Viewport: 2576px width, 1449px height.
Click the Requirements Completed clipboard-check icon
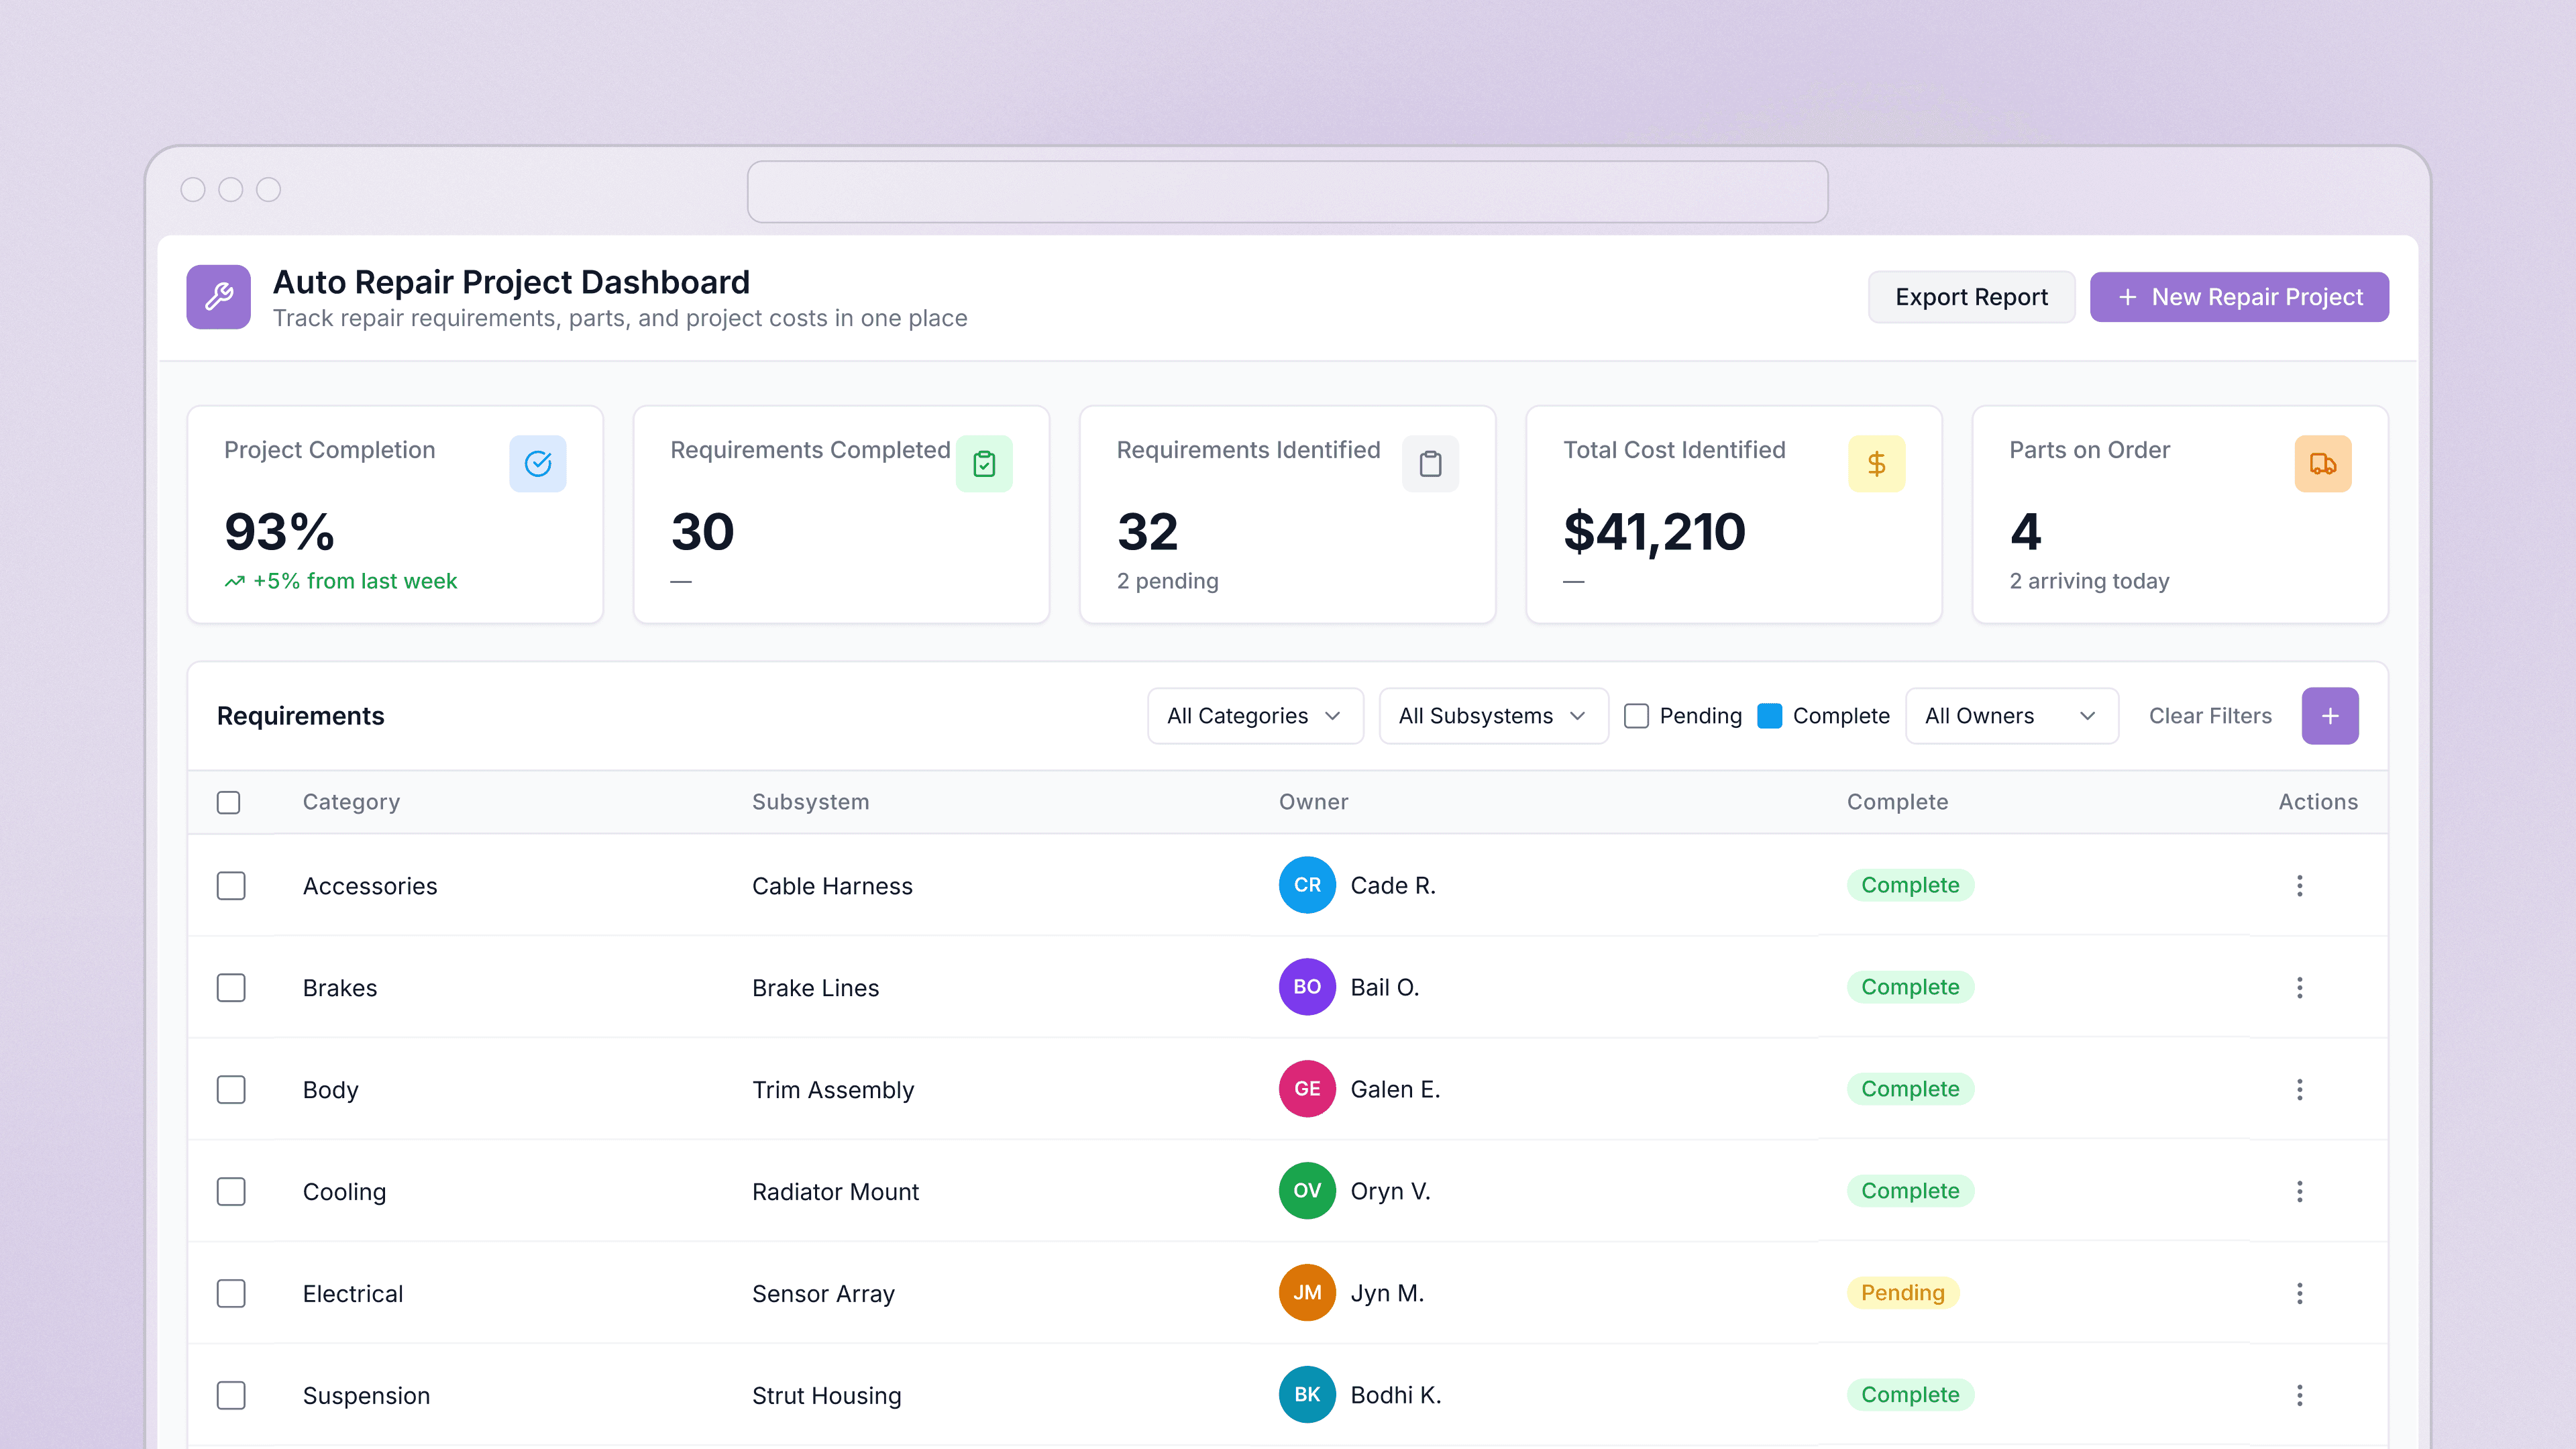(984, 464)
